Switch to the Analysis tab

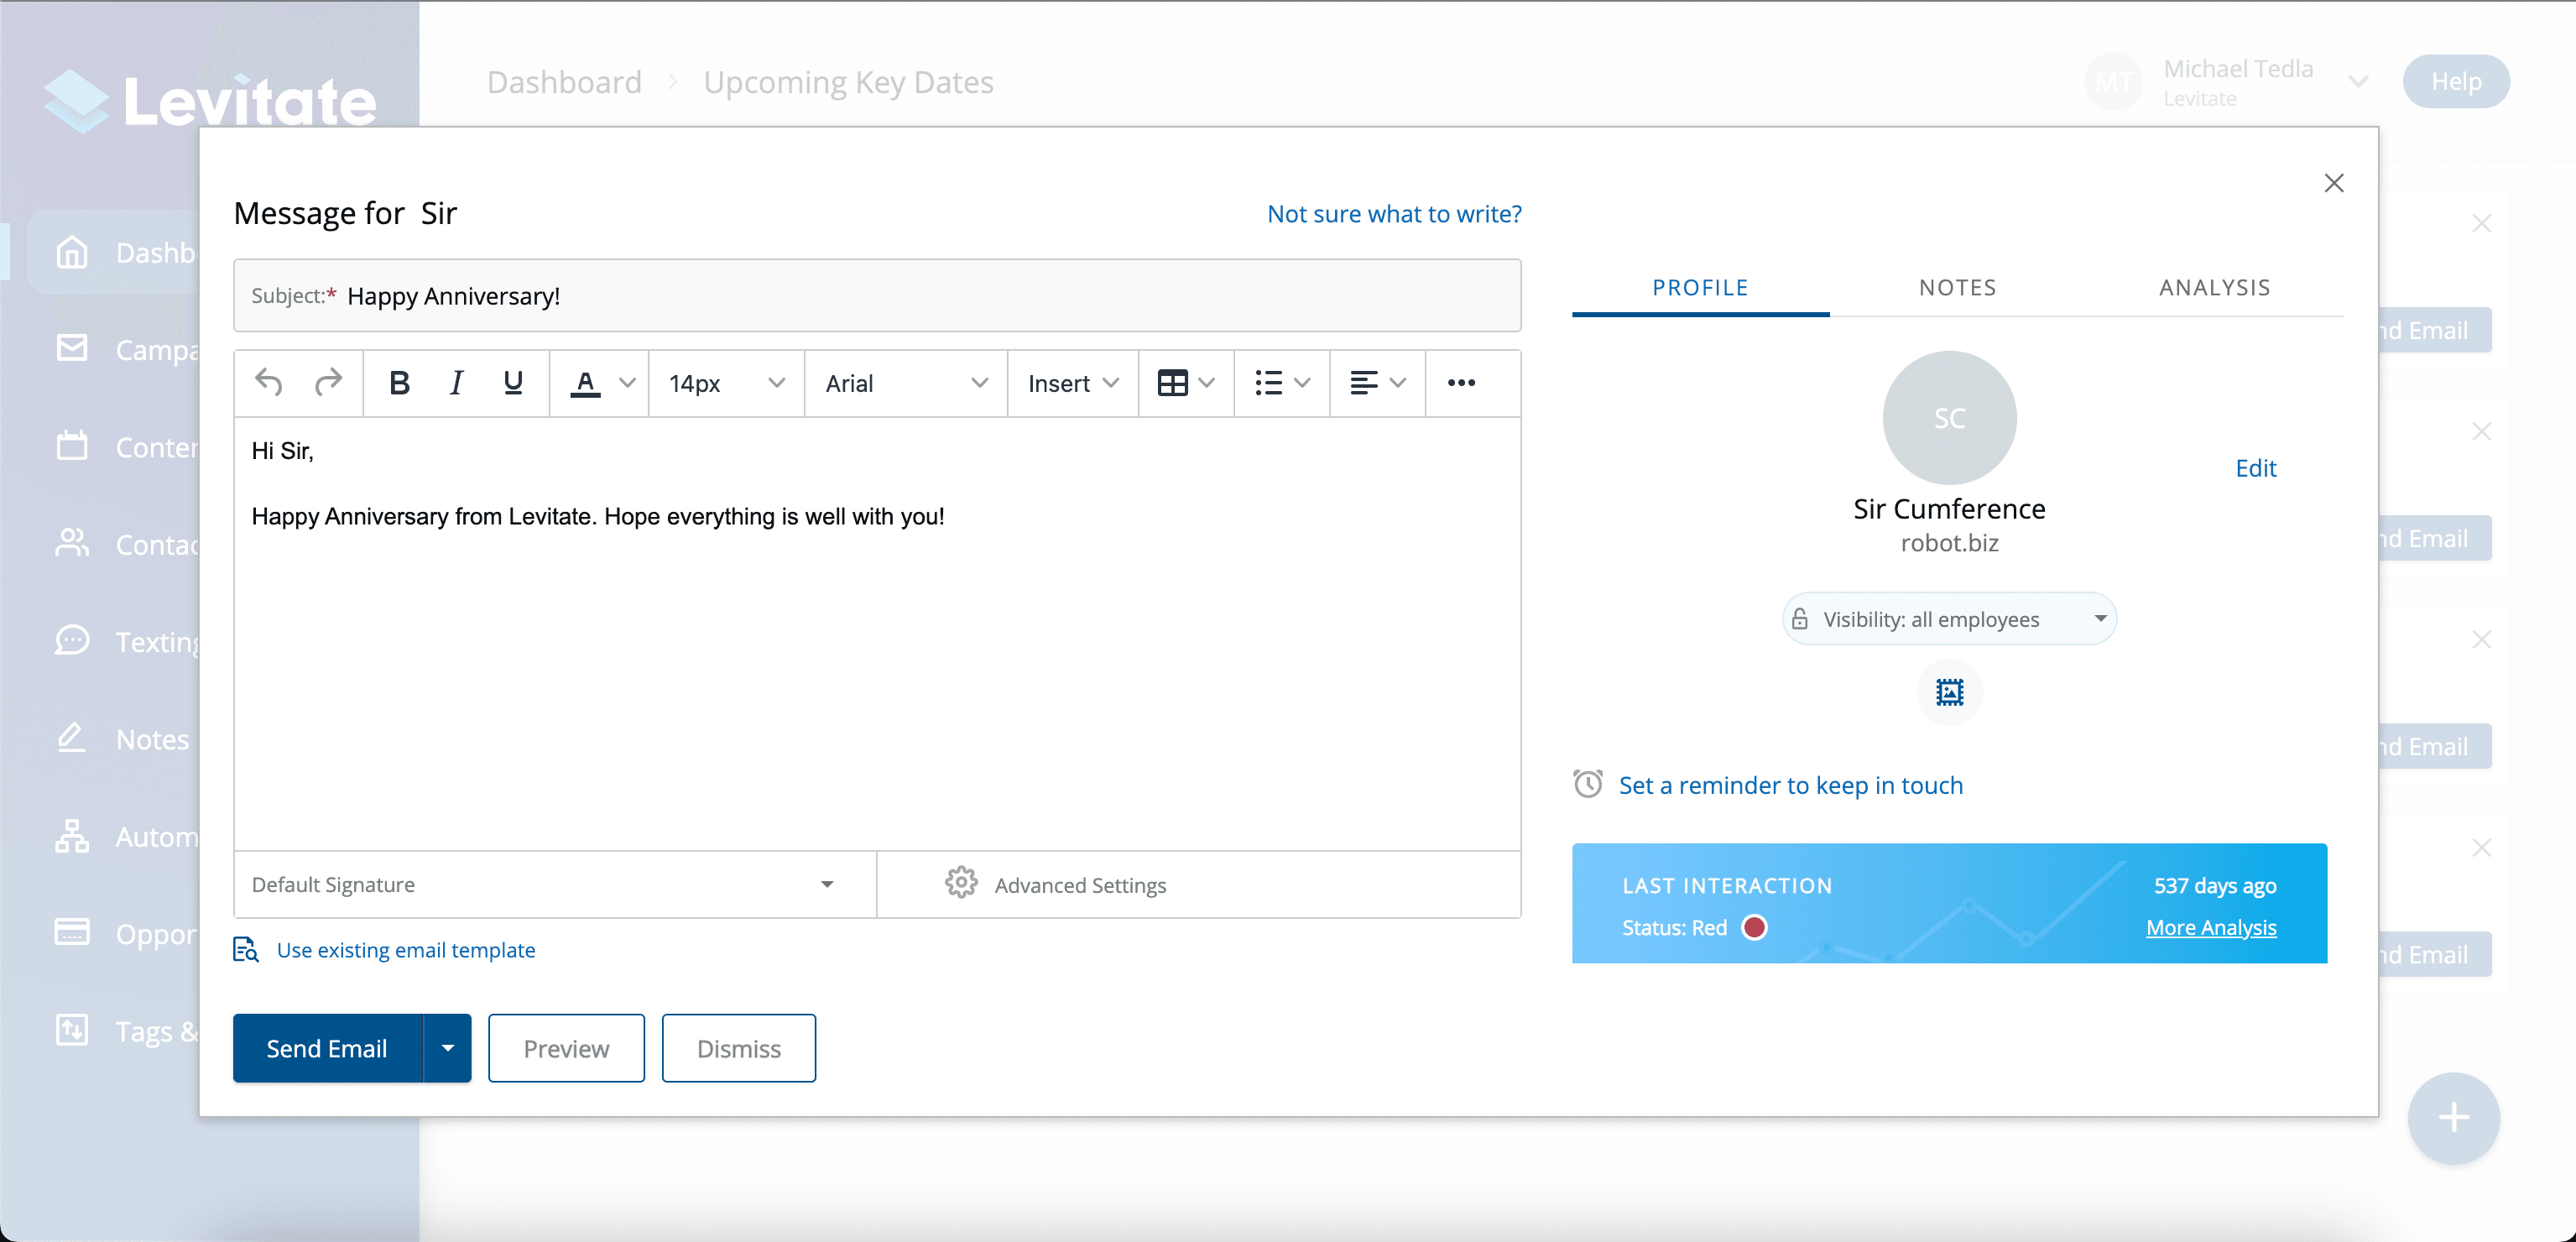(2214, 288)
